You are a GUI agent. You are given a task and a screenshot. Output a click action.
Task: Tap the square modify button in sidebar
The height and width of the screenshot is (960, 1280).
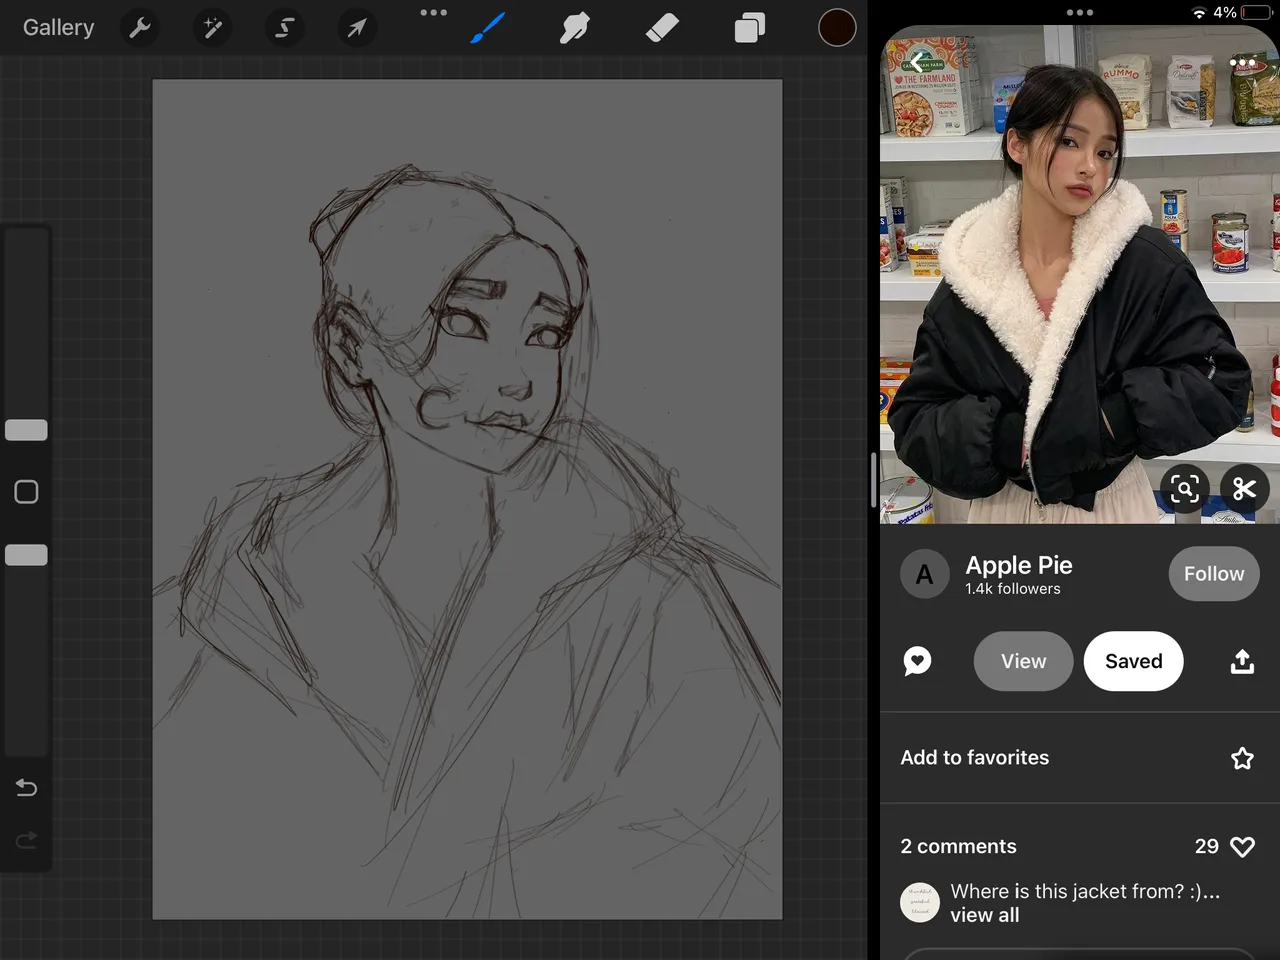click(x=26, y=492)
